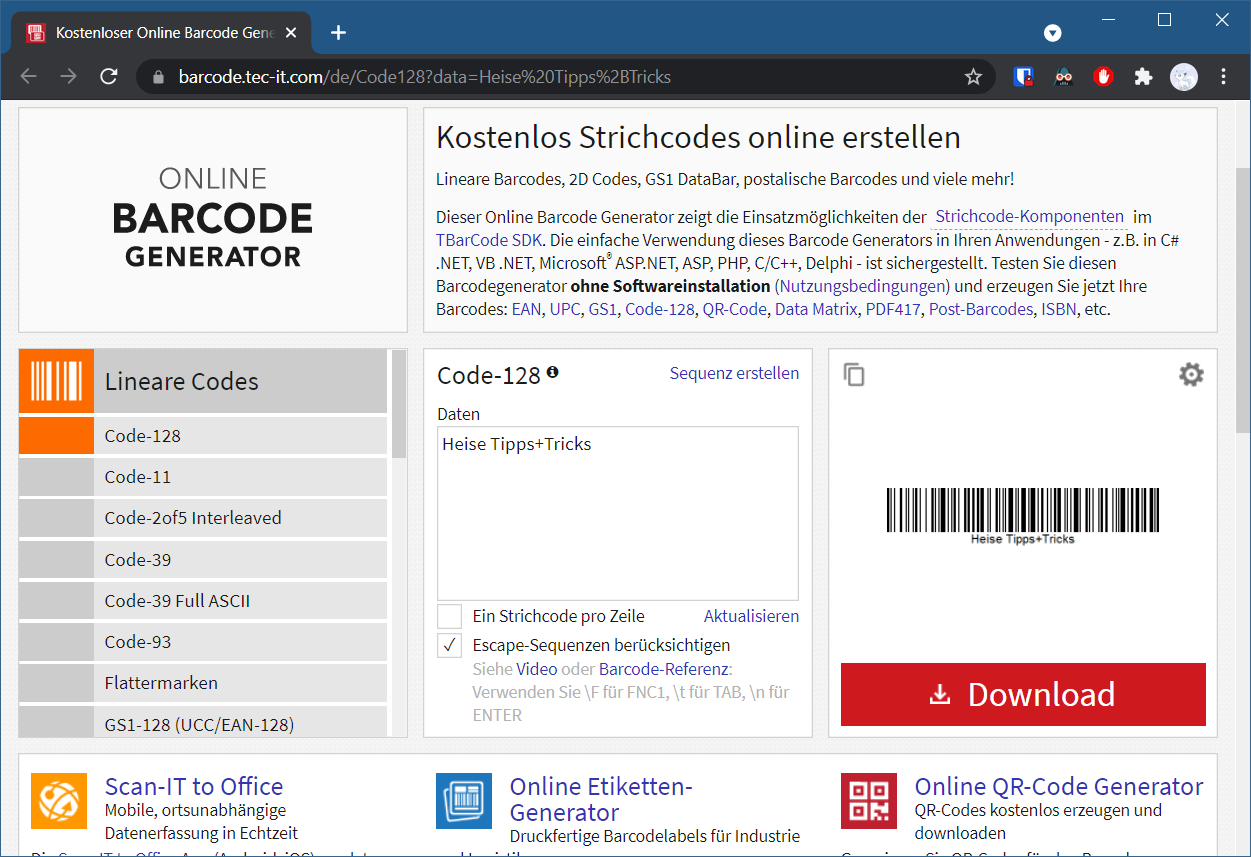Click the masked face extension icon
Viewport: 1251px width, 857px height.
1064,77
